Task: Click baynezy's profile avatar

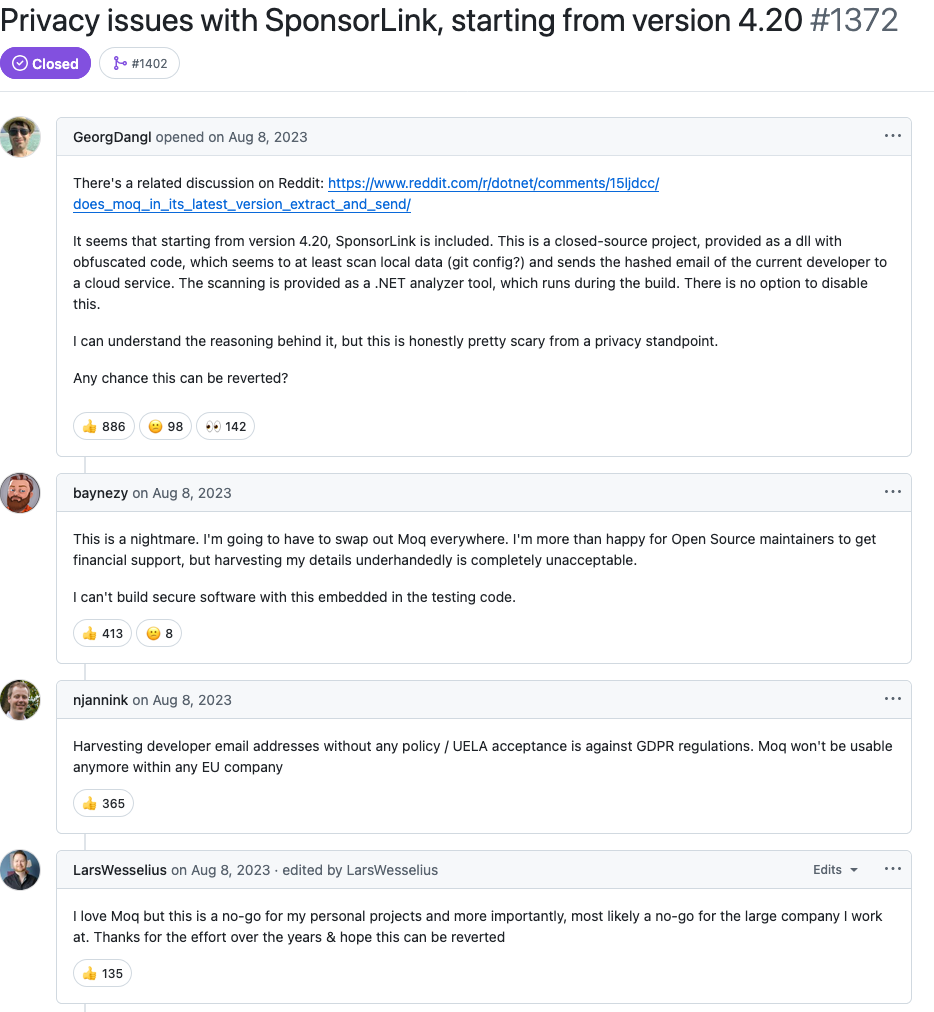Action: pos(21,493)
